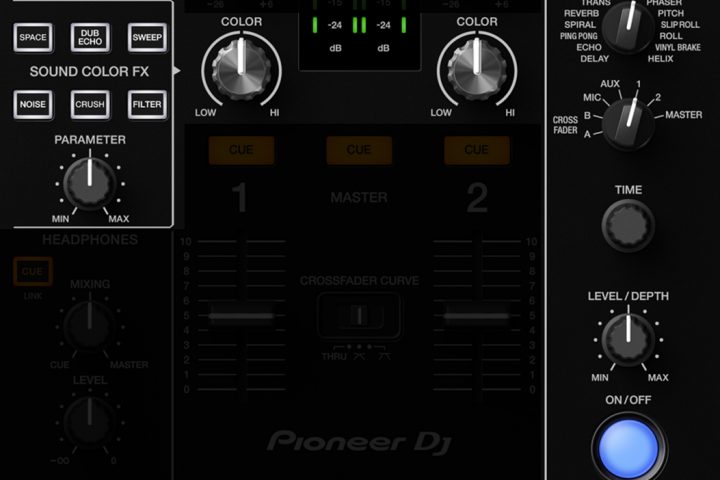Screen dimensions: 720x480
Task: Click the beat FX type selector knob
Action: 628,27
